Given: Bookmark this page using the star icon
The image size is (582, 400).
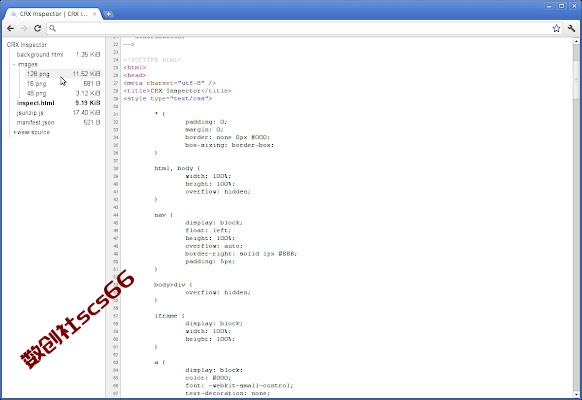Looking at the screenshot, I should coord(556,28).
